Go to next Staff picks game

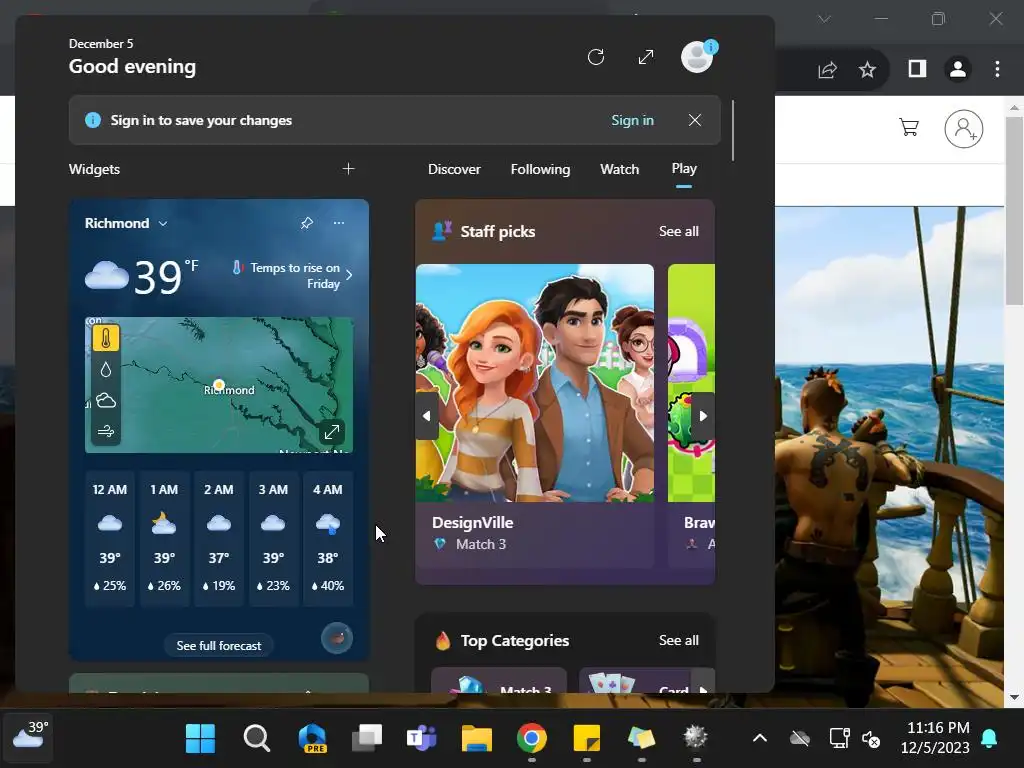(x=703, y=416)
